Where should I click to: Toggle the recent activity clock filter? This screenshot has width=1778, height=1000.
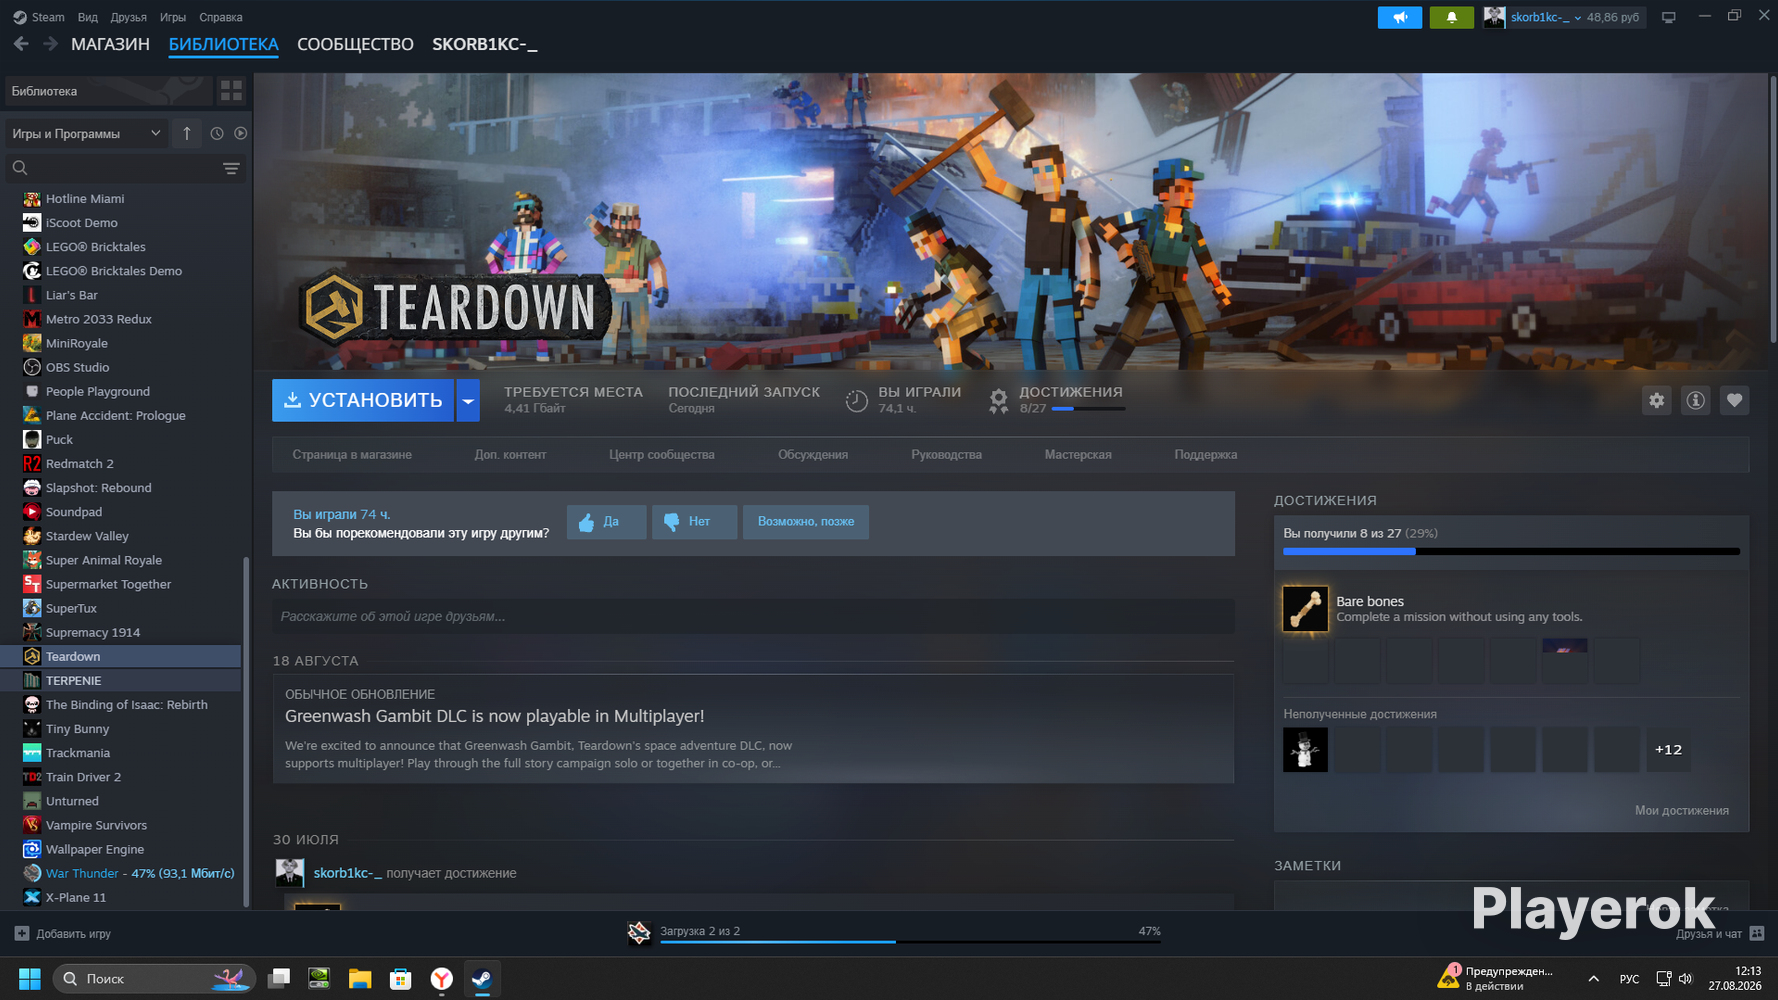click(217, 133)
